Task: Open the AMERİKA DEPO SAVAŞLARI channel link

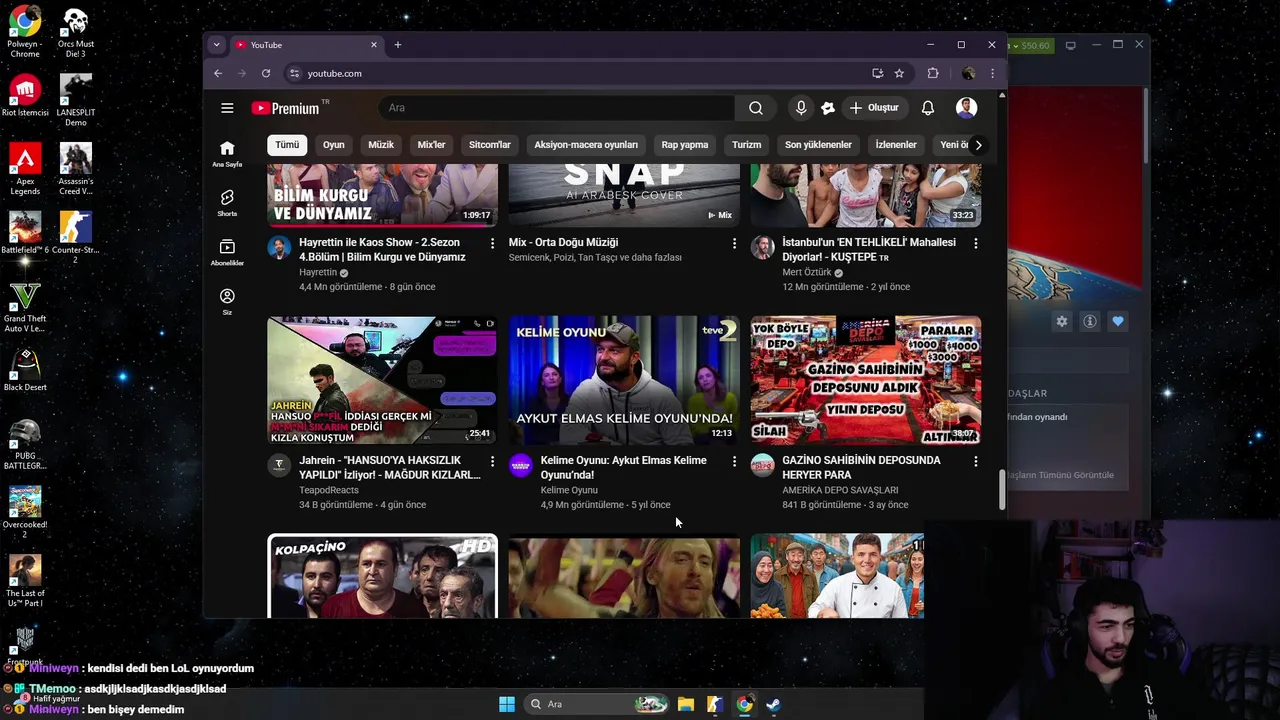Action: (x=840, y=490)
